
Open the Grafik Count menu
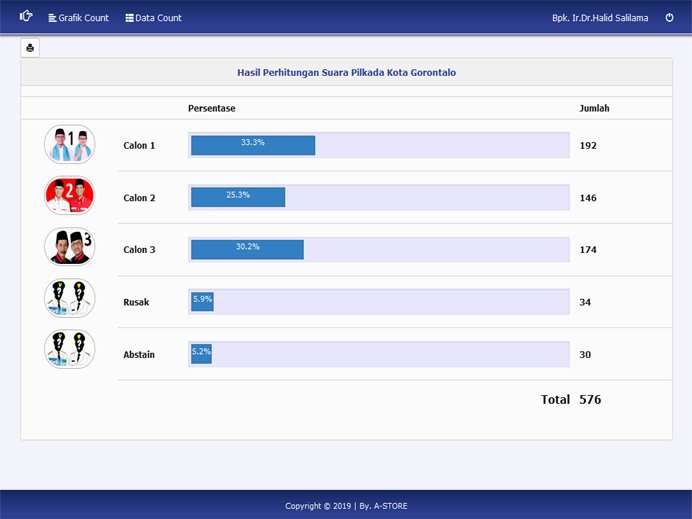[78, 18]
